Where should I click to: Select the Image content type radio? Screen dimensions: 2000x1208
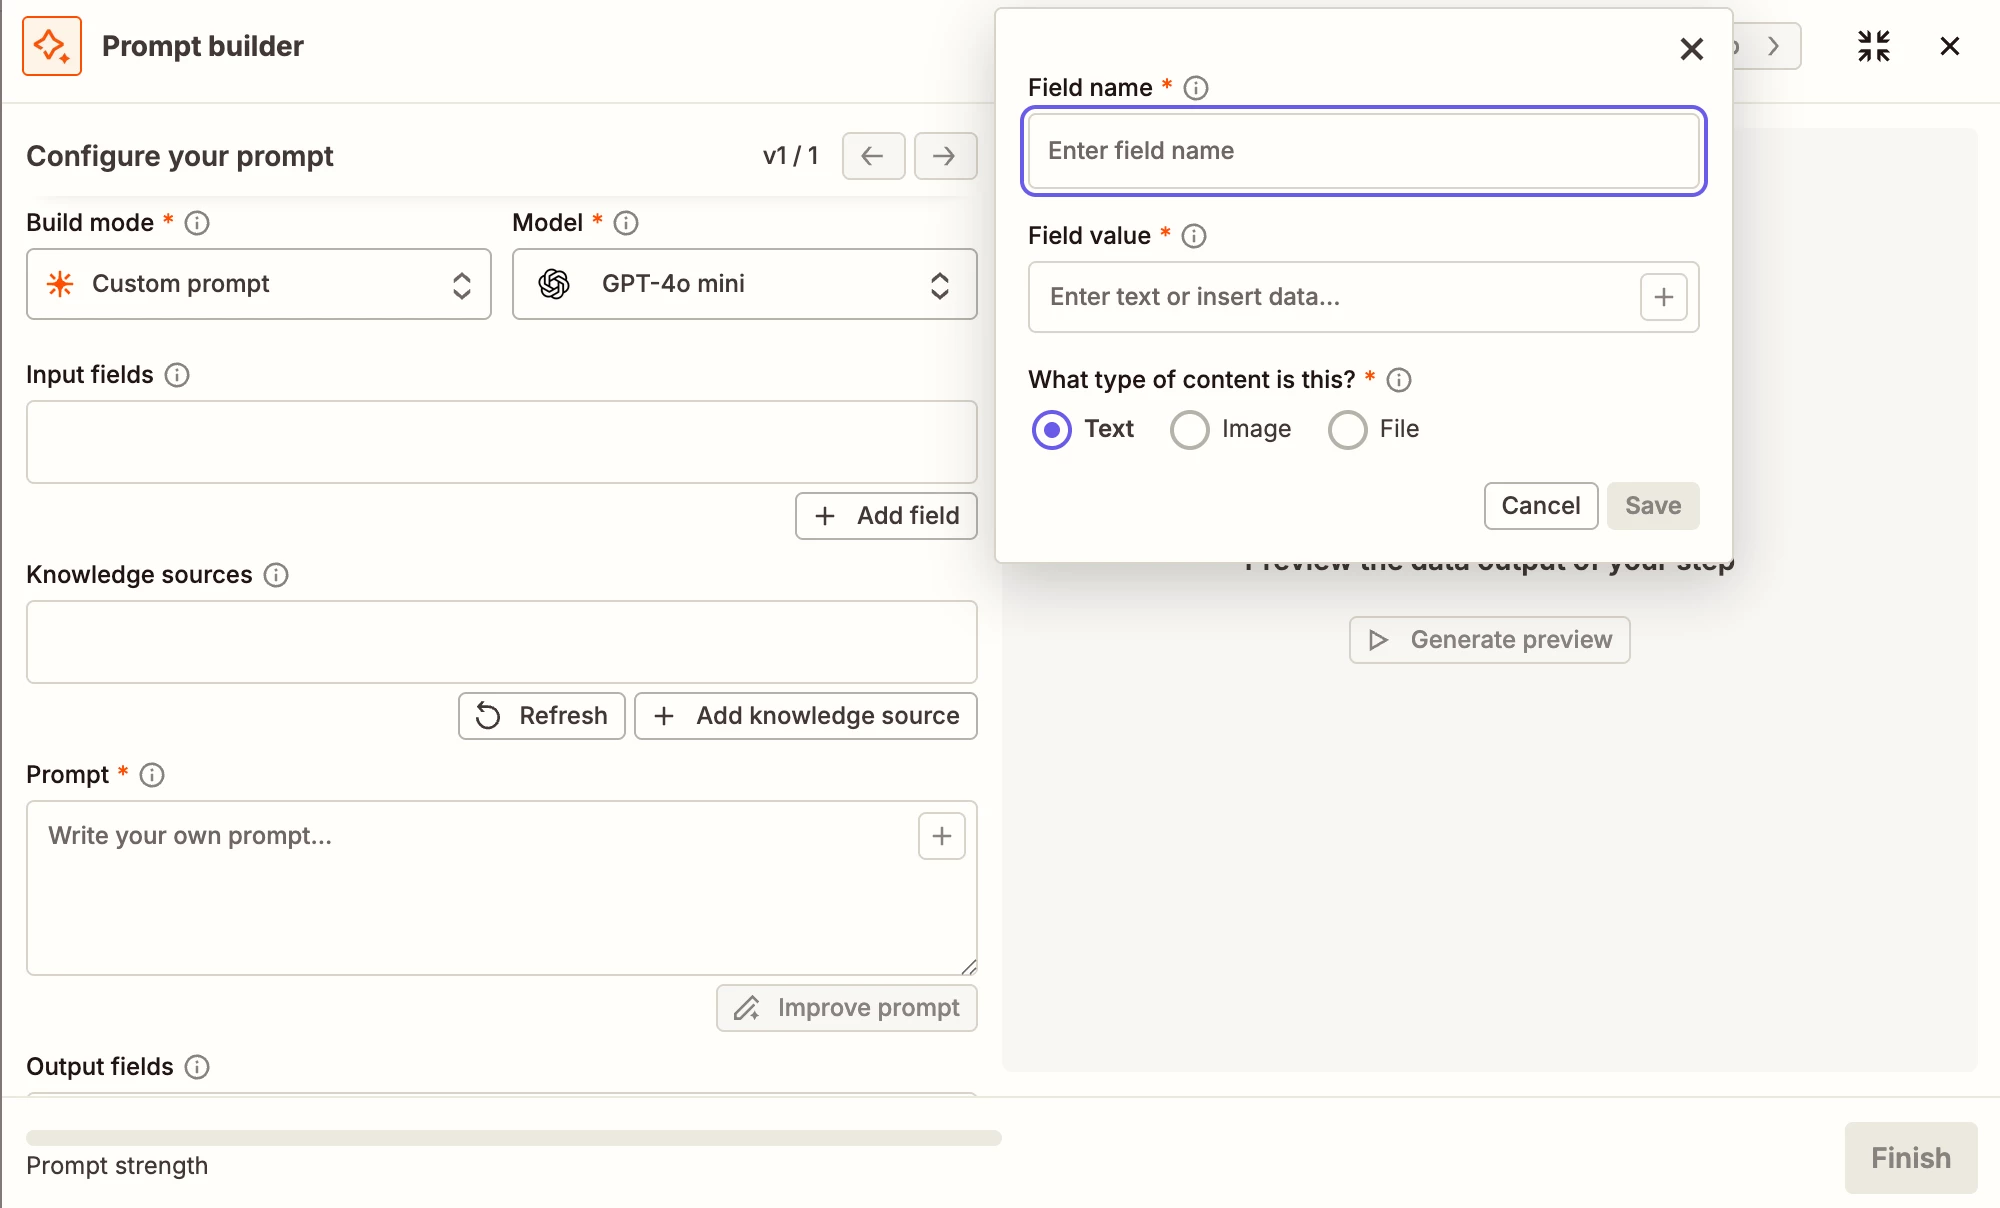[1189, 430]
